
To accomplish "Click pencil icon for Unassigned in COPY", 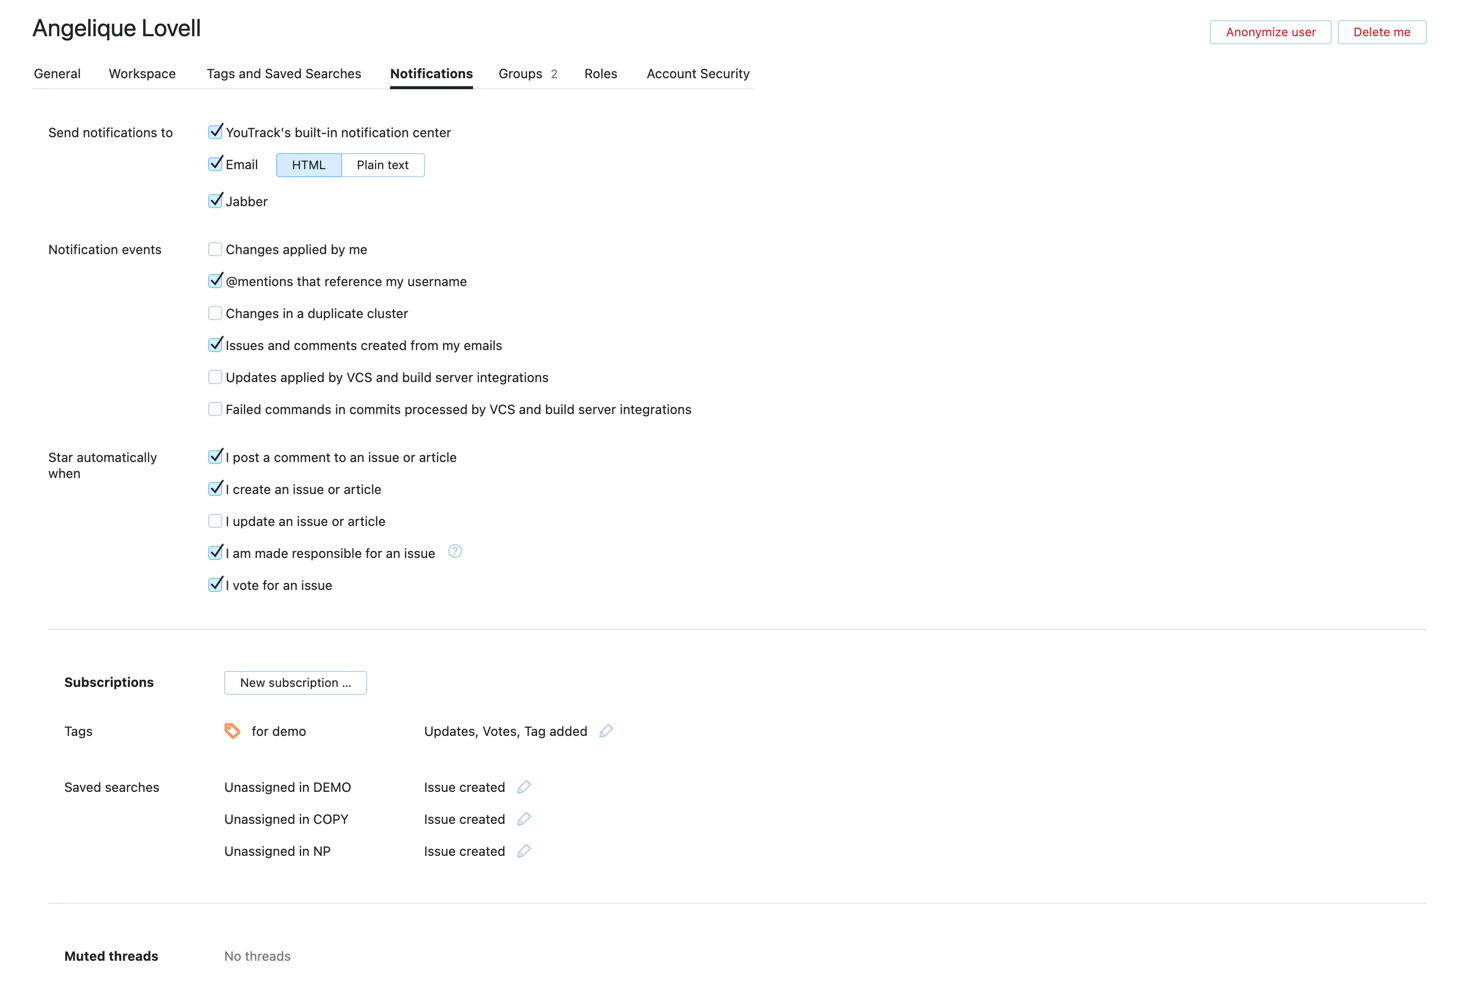I will pos(524,819).
